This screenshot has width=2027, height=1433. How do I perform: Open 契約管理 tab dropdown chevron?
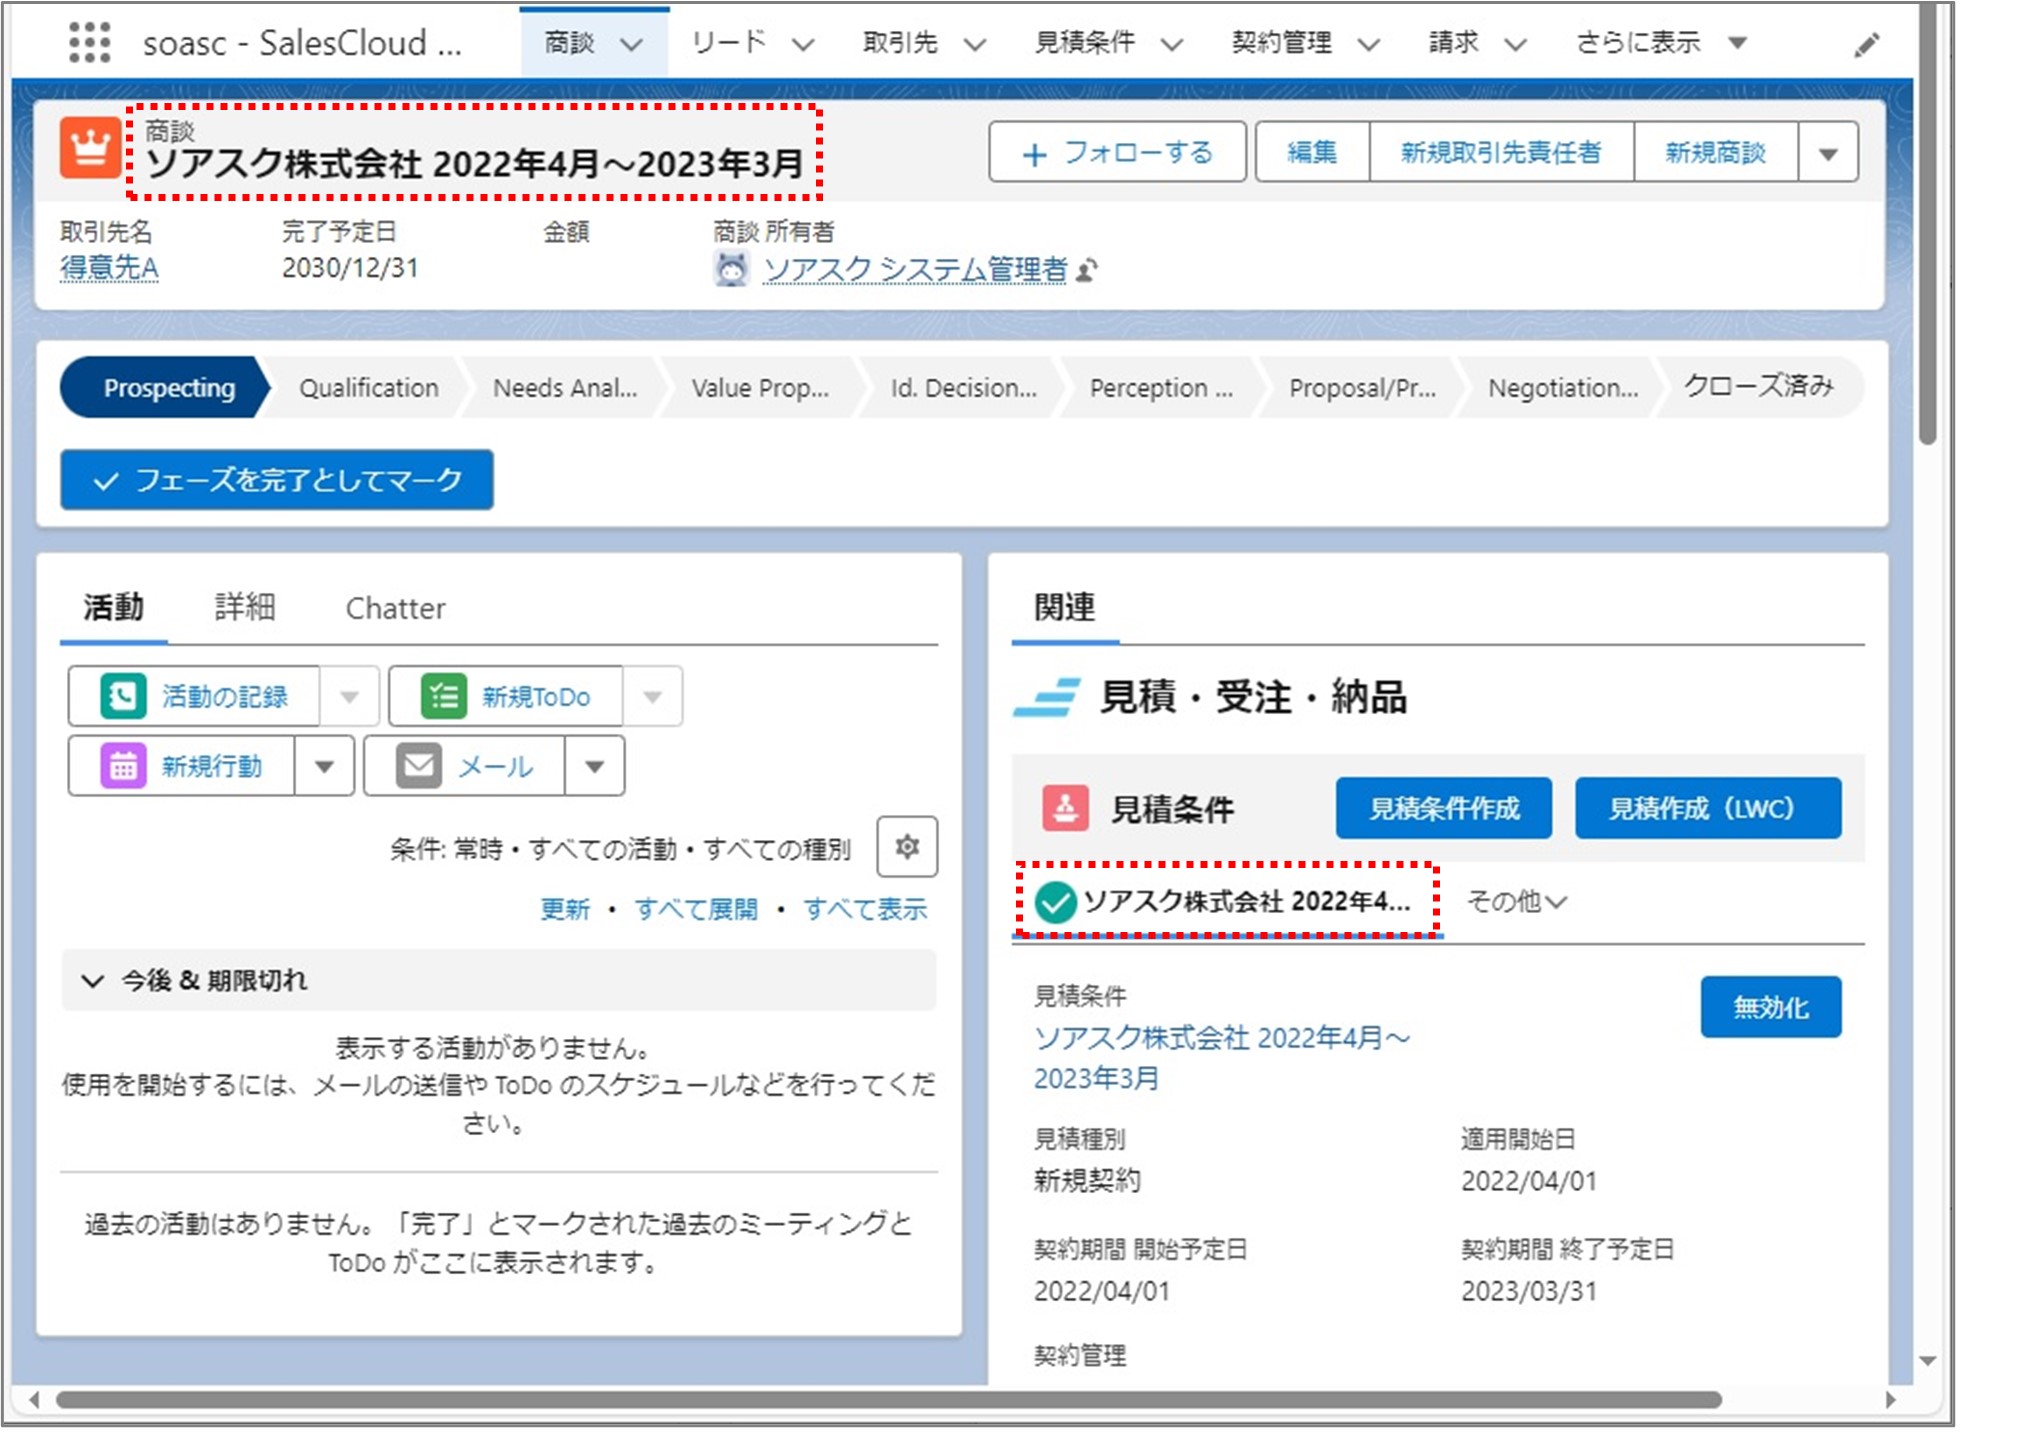[1369, 44]
